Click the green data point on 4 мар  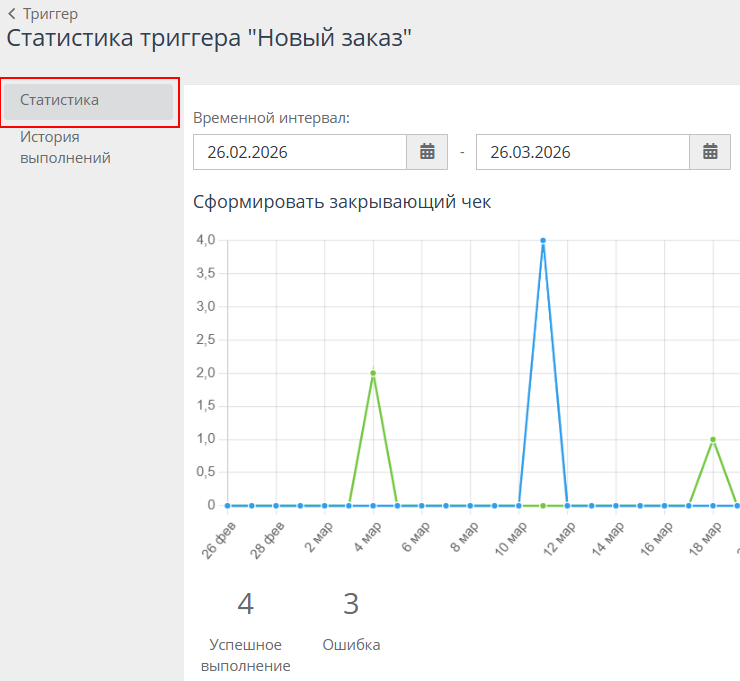pos(373,373)
